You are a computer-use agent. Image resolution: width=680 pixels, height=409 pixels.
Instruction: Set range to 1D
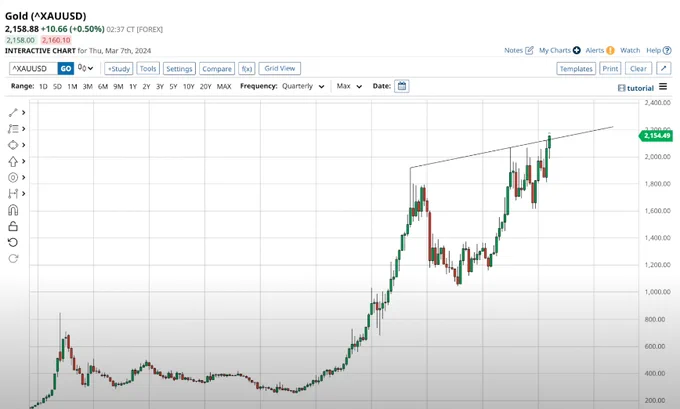pos(43,86)
